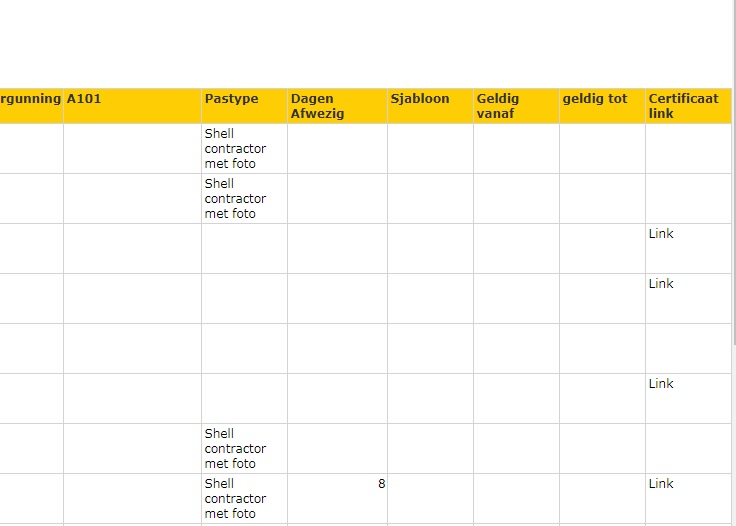Screen dimensions: 736x526
Task: Select the second 'Shell contractor met foto' cell
Action: [235, 198]
